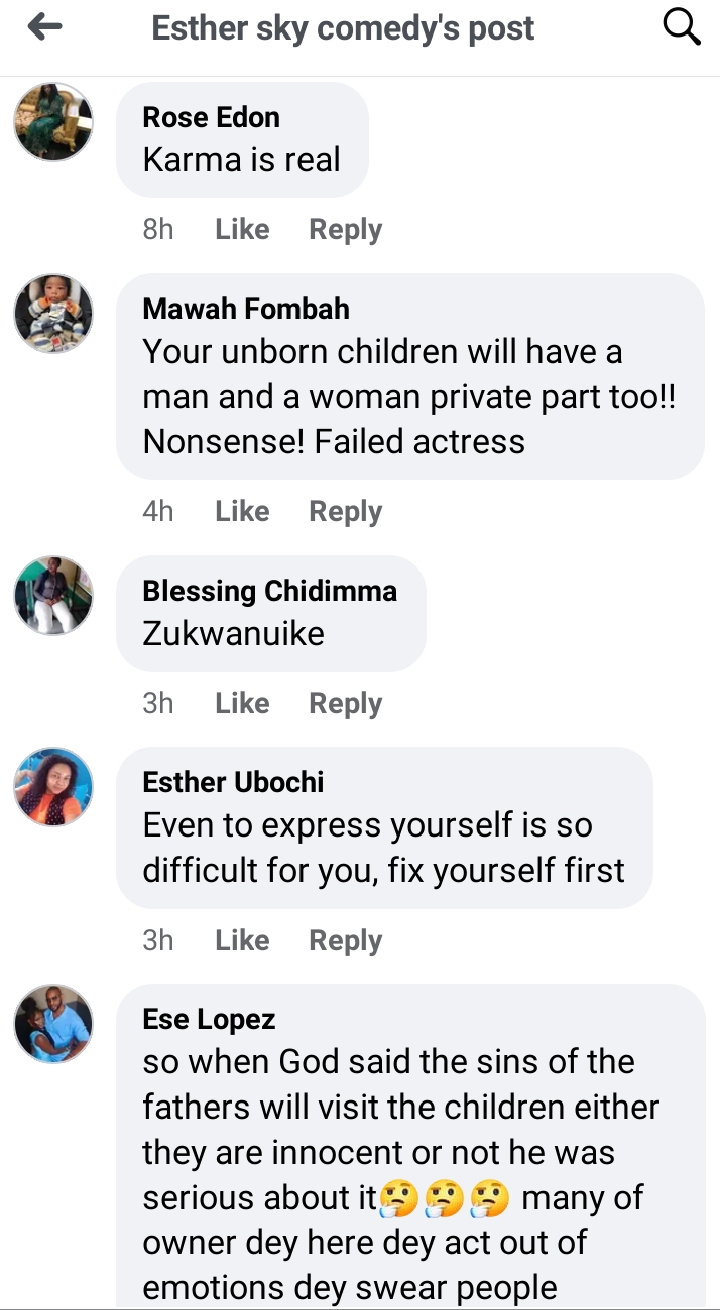The height and width of the screenshot is (1310, 720).
Task: Reply to Rose Edon's comment
Action: (345, 230)
